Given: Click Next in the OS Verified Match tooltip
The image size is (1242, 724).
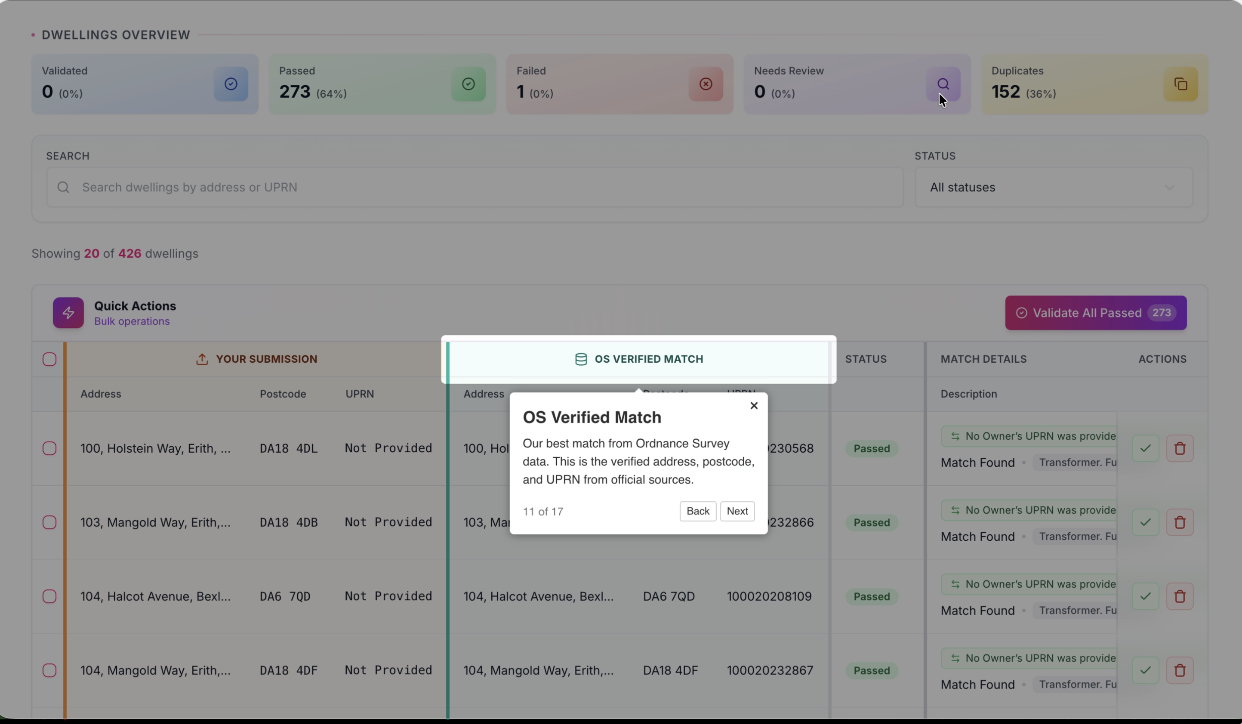Looking at the screenshot, I should [x=737, y=511].
